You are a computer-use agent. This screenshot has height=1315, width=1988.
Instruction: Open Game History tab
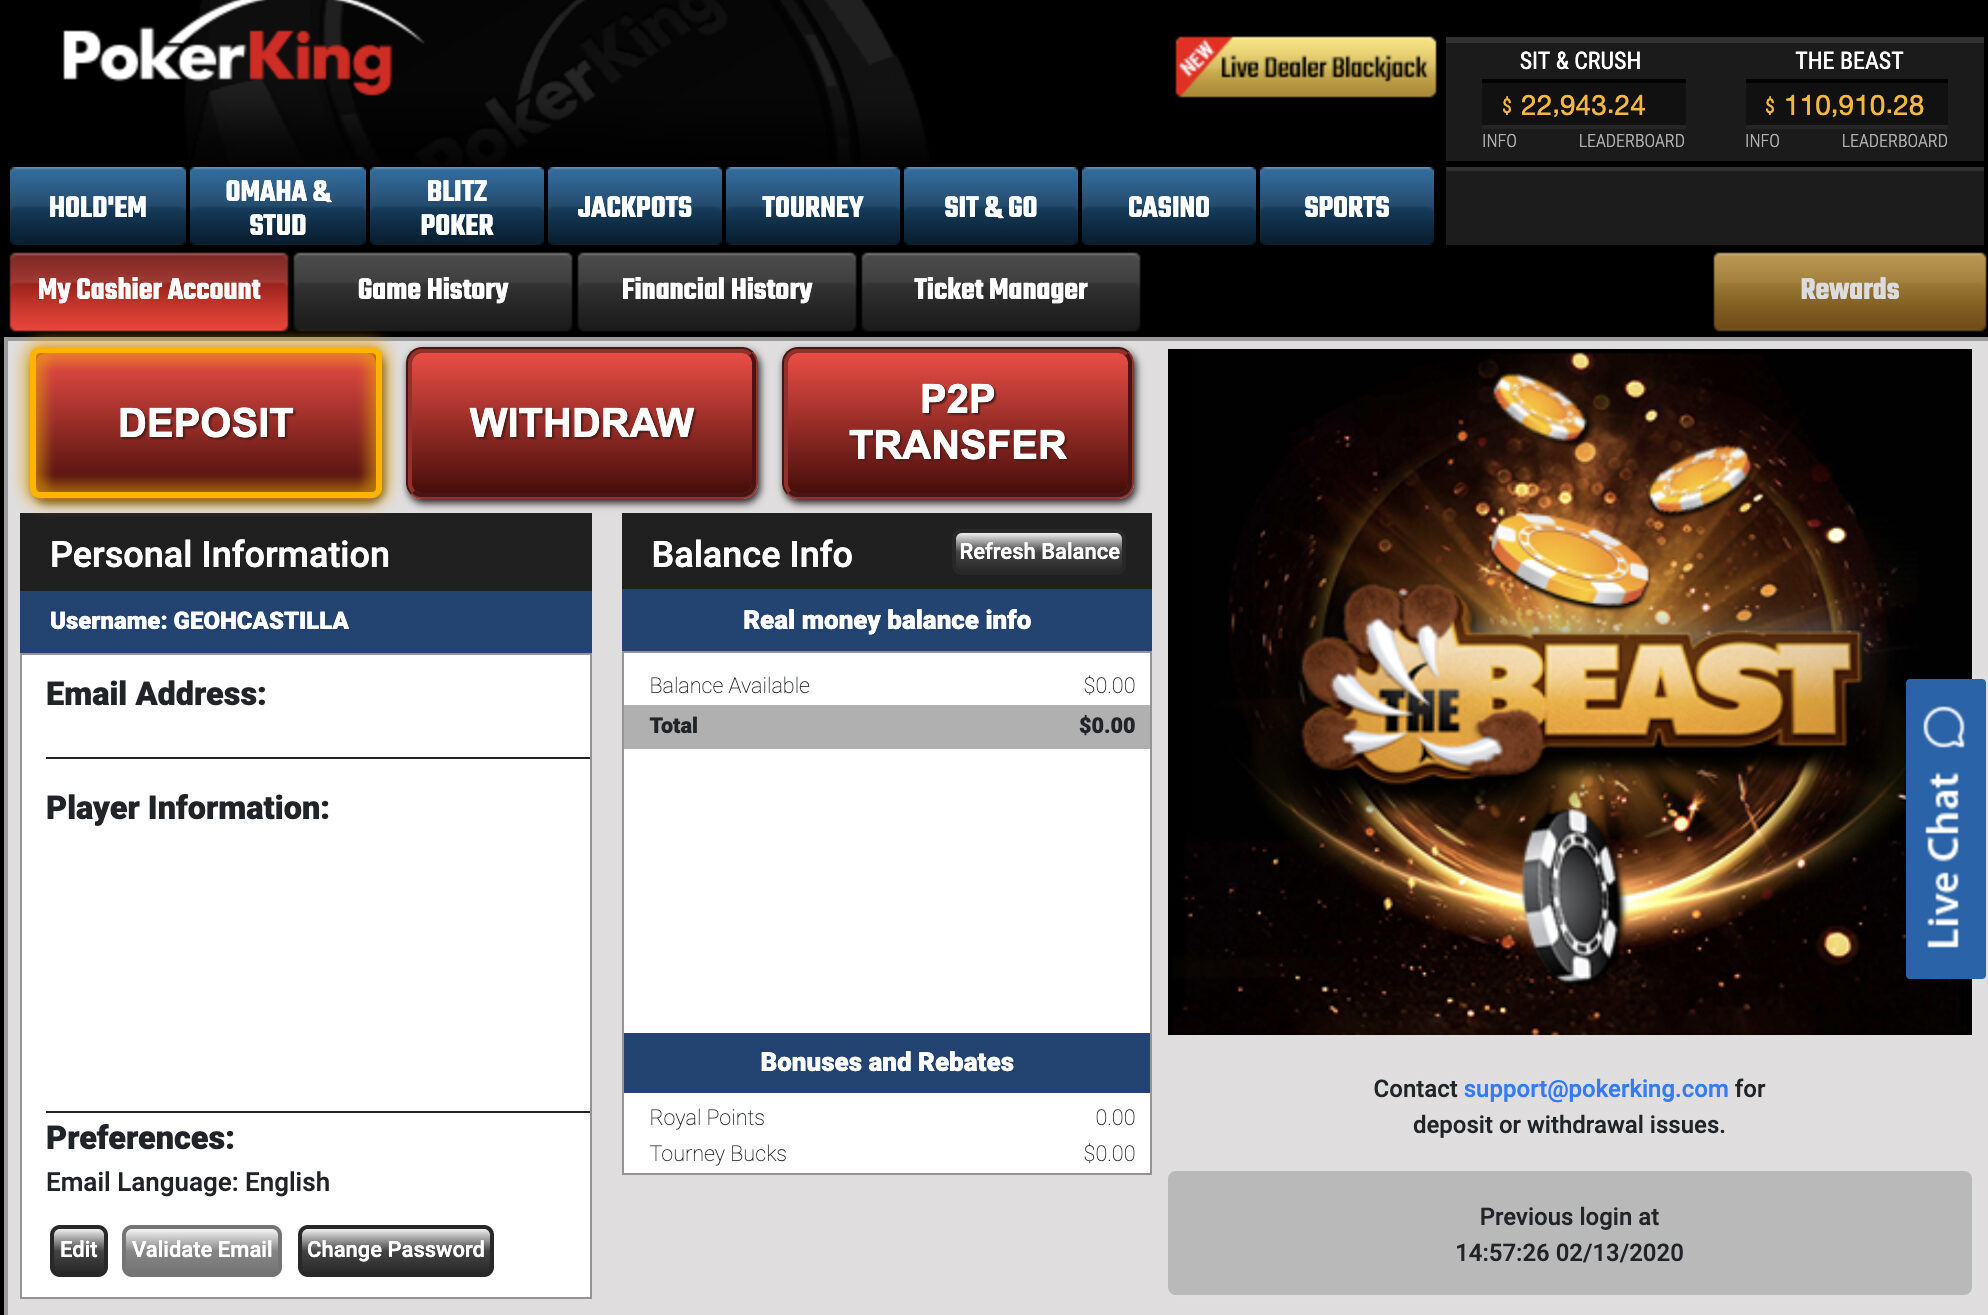coord(434,288)
